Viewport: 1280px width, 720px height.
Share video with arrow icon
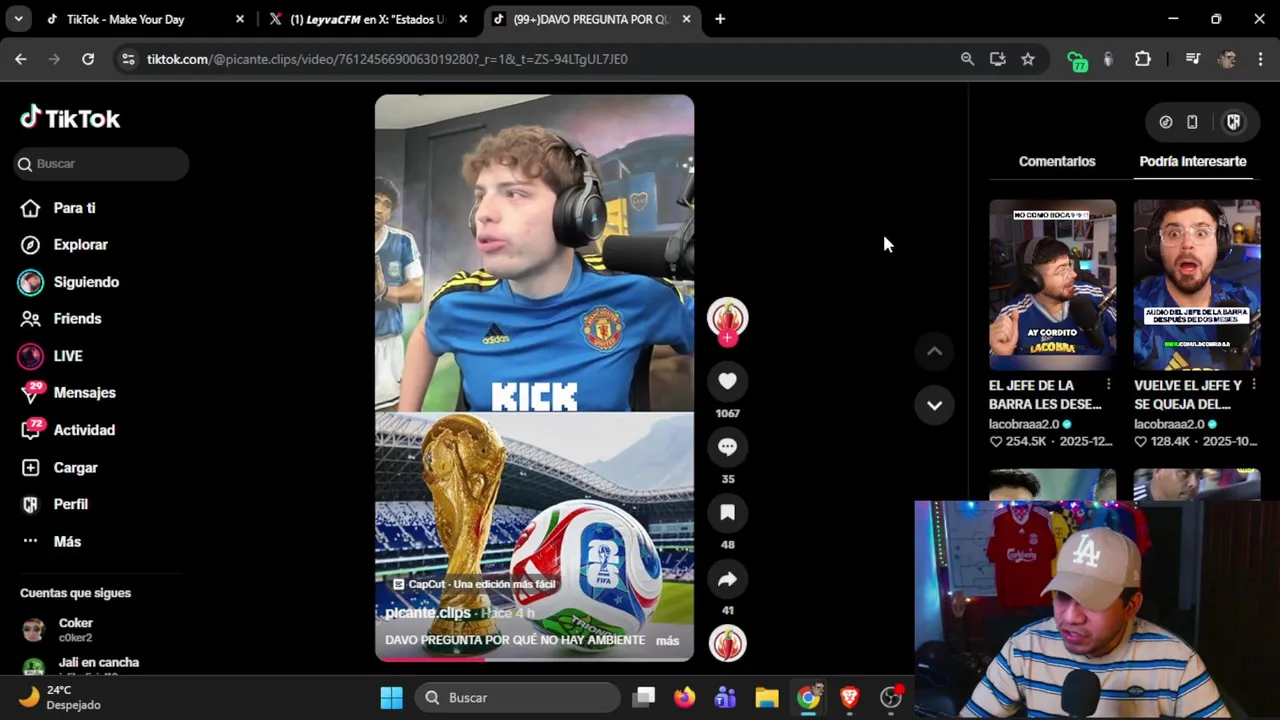point(727,579)
